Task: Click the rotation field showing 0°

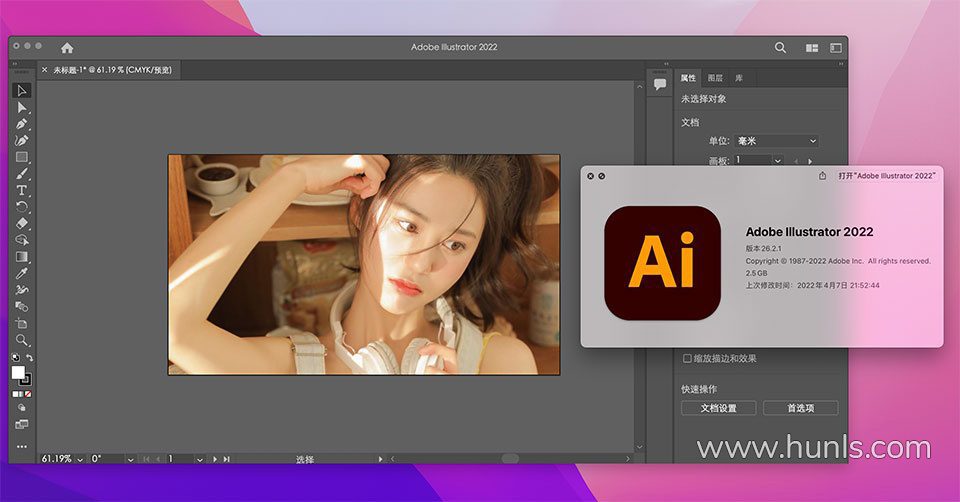Action: (107, 459)
